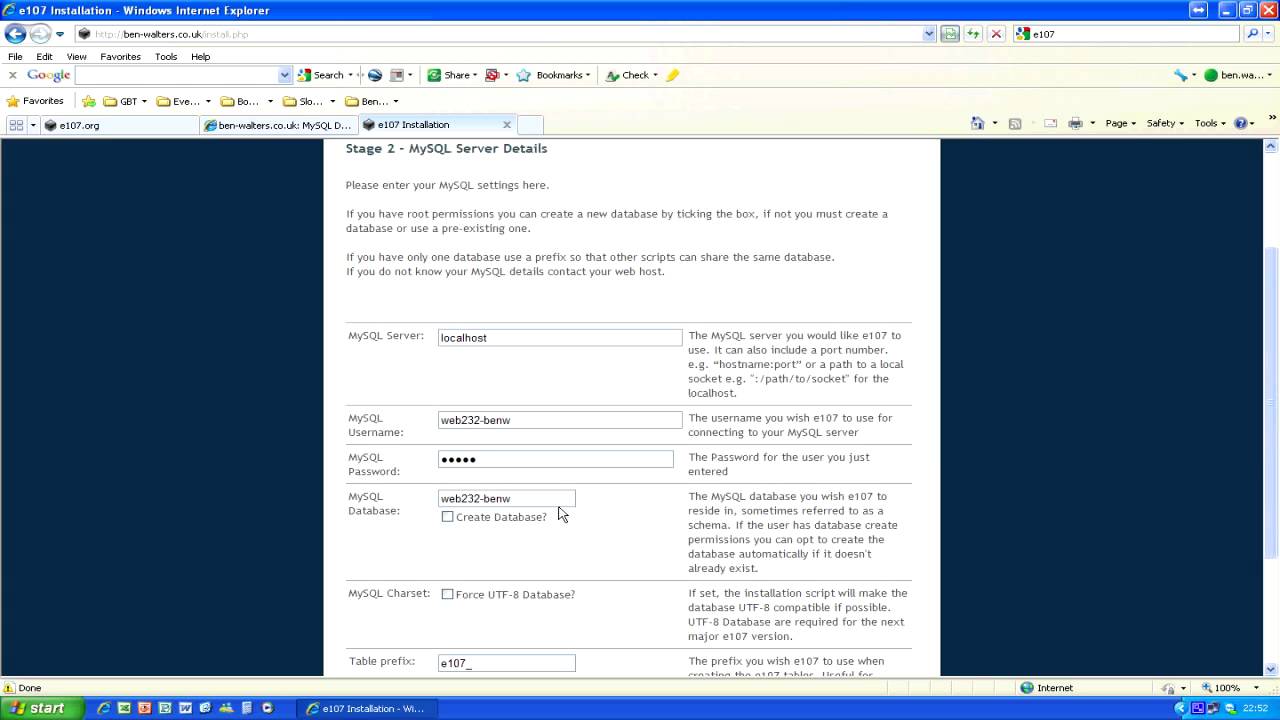Click Add to Favorites Bar star icon
Screen dimensions: 1280x720
89,101
